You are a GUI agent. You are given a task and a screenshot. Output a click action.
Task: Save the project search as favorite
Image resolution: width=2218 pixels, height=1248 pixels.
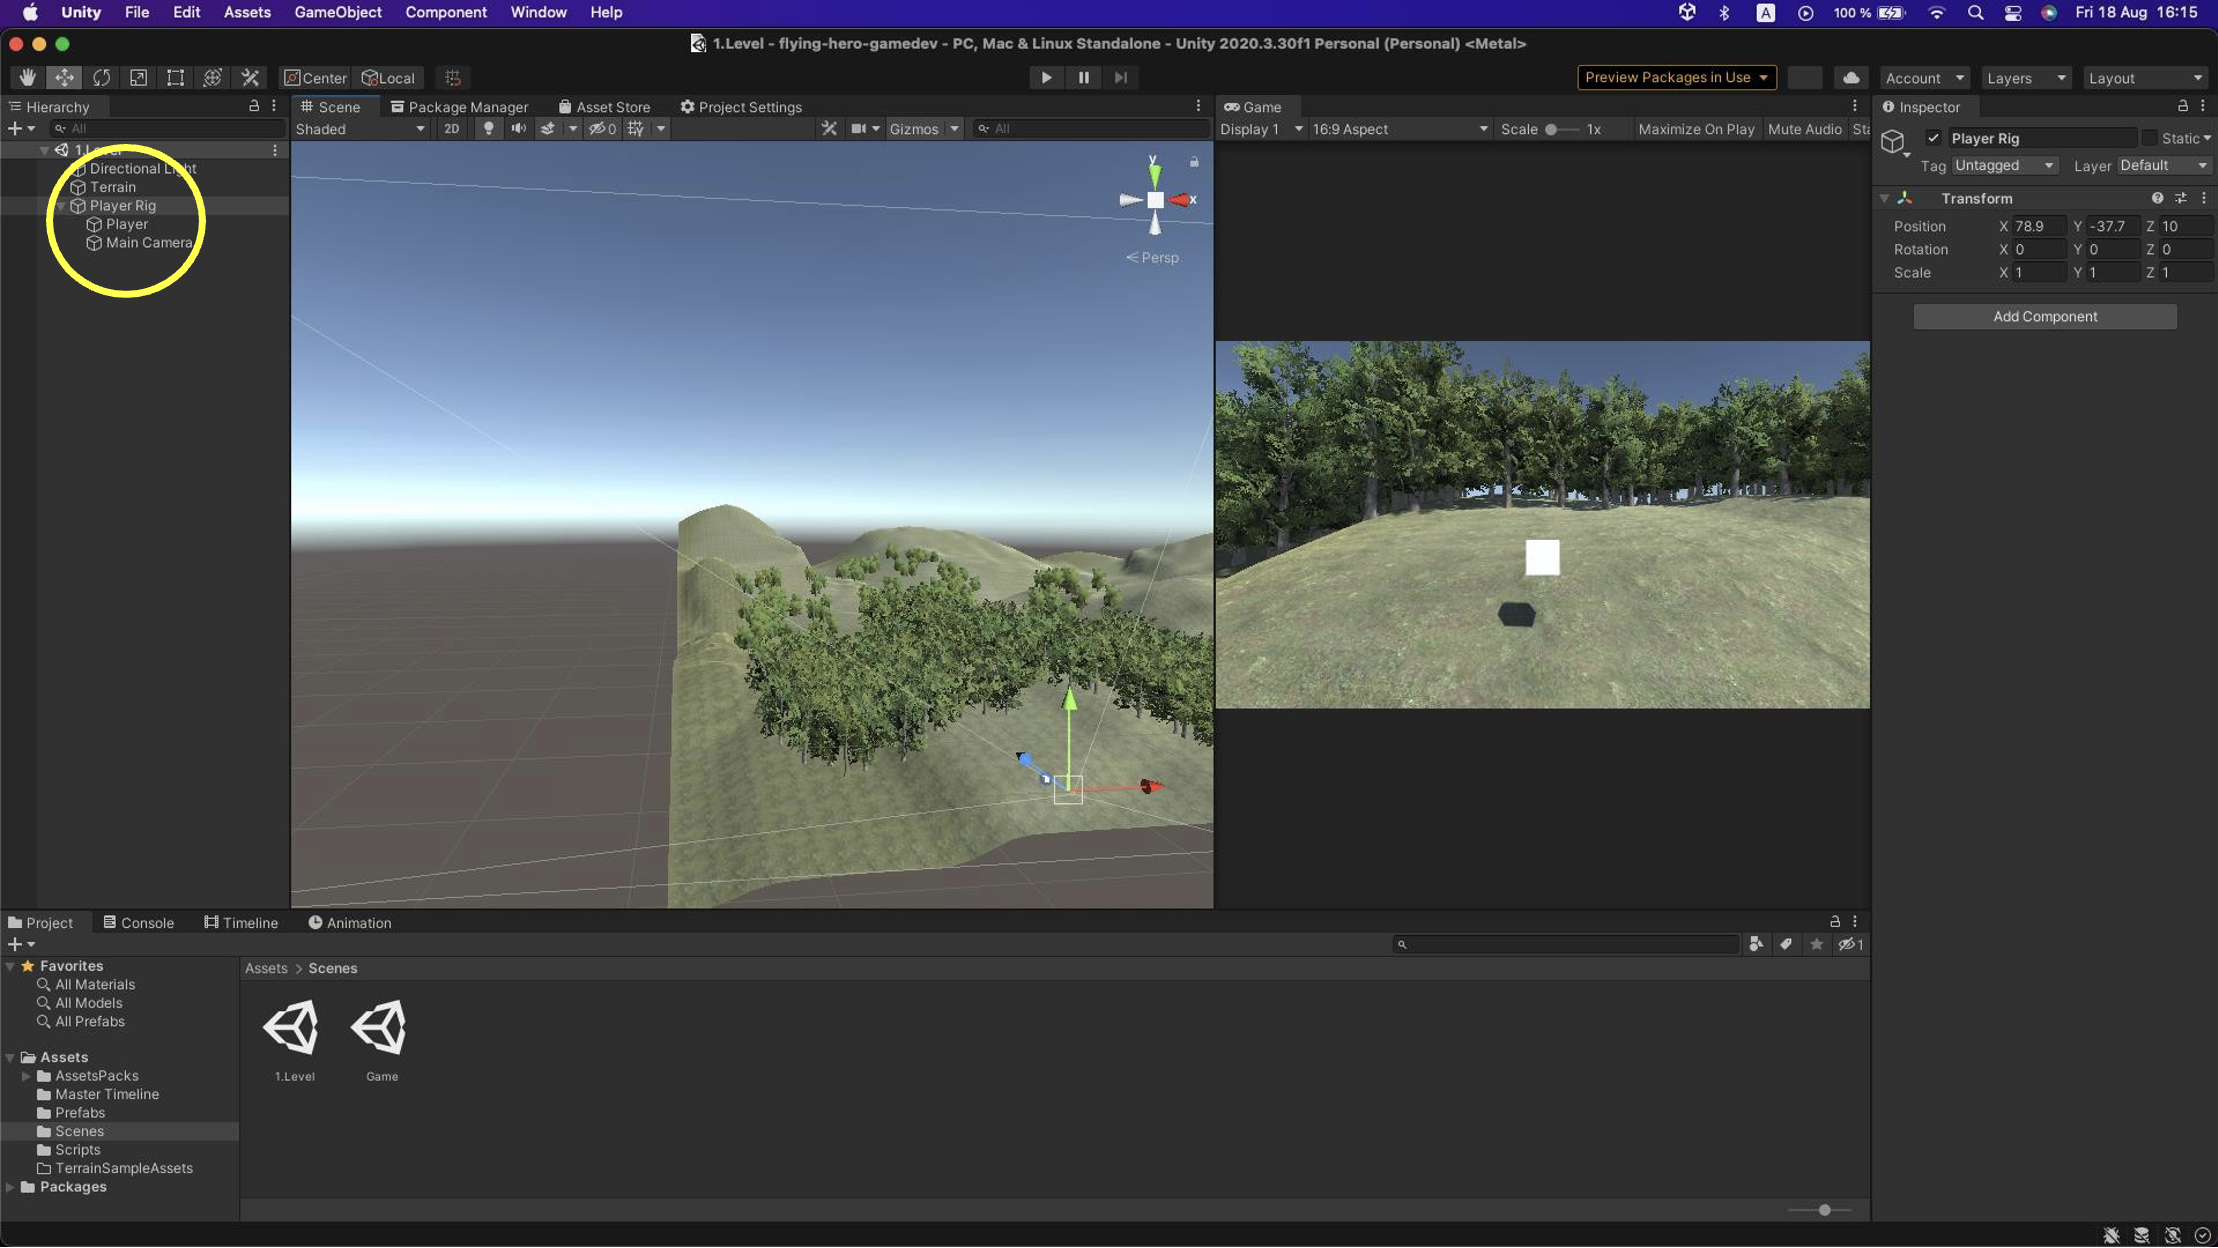click(x=1816, y=943)
